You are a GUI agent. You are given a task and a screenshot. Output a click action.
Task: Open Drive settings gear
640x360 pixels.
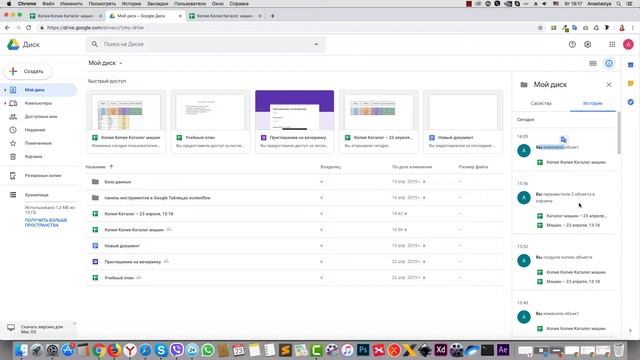click(x=587, y=44)
